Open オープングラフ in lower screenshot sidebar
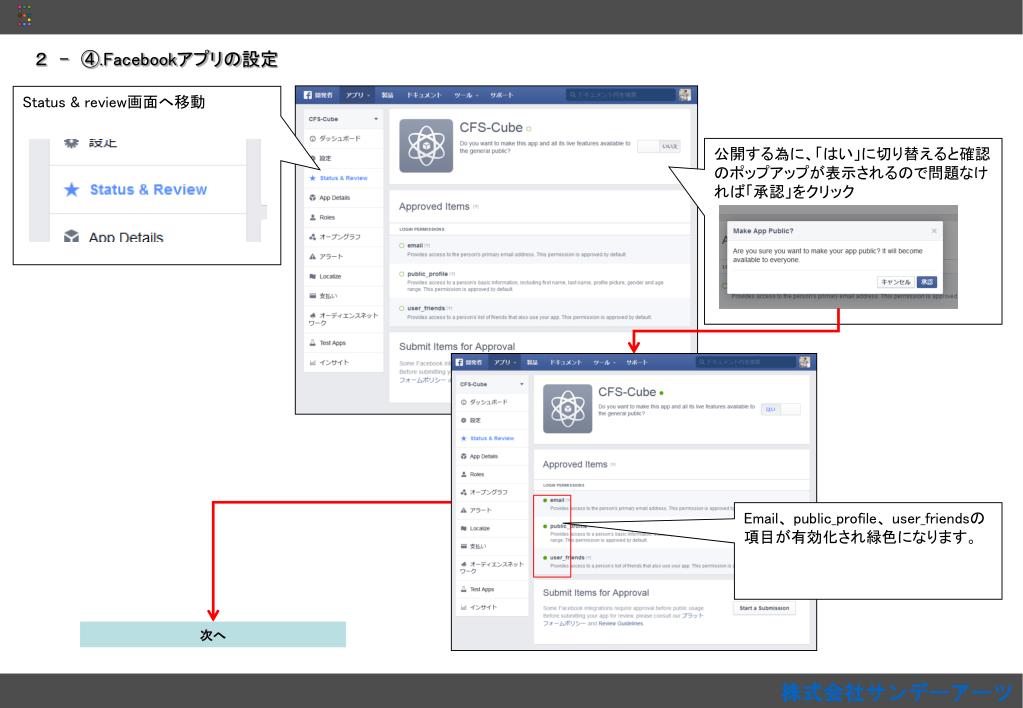This screenshot has width=1023, height=708. 492,492
